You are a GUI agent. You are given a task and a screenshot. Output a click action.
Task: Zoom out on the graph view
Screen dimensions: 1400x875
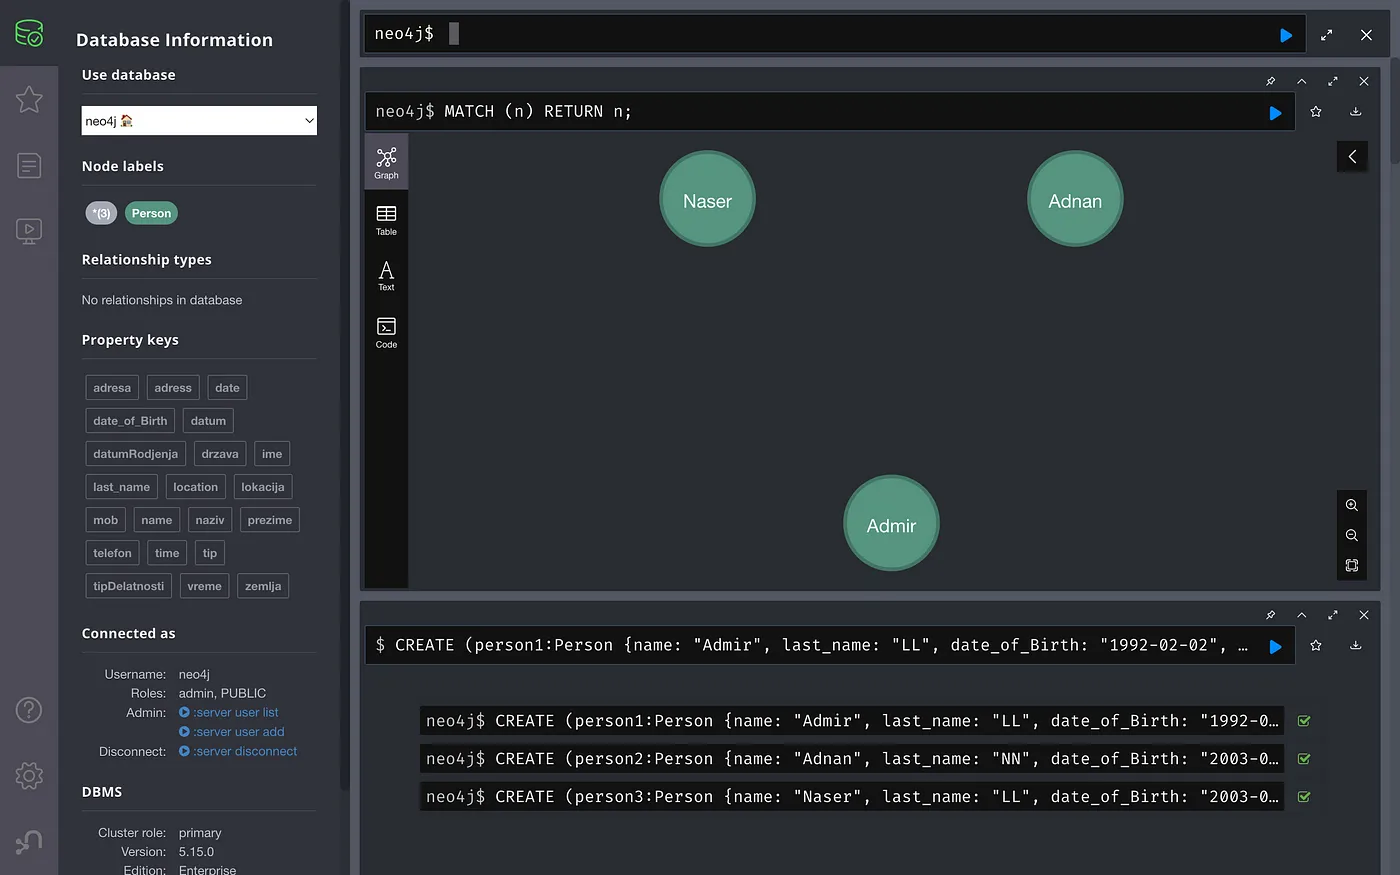(1351, 535)
